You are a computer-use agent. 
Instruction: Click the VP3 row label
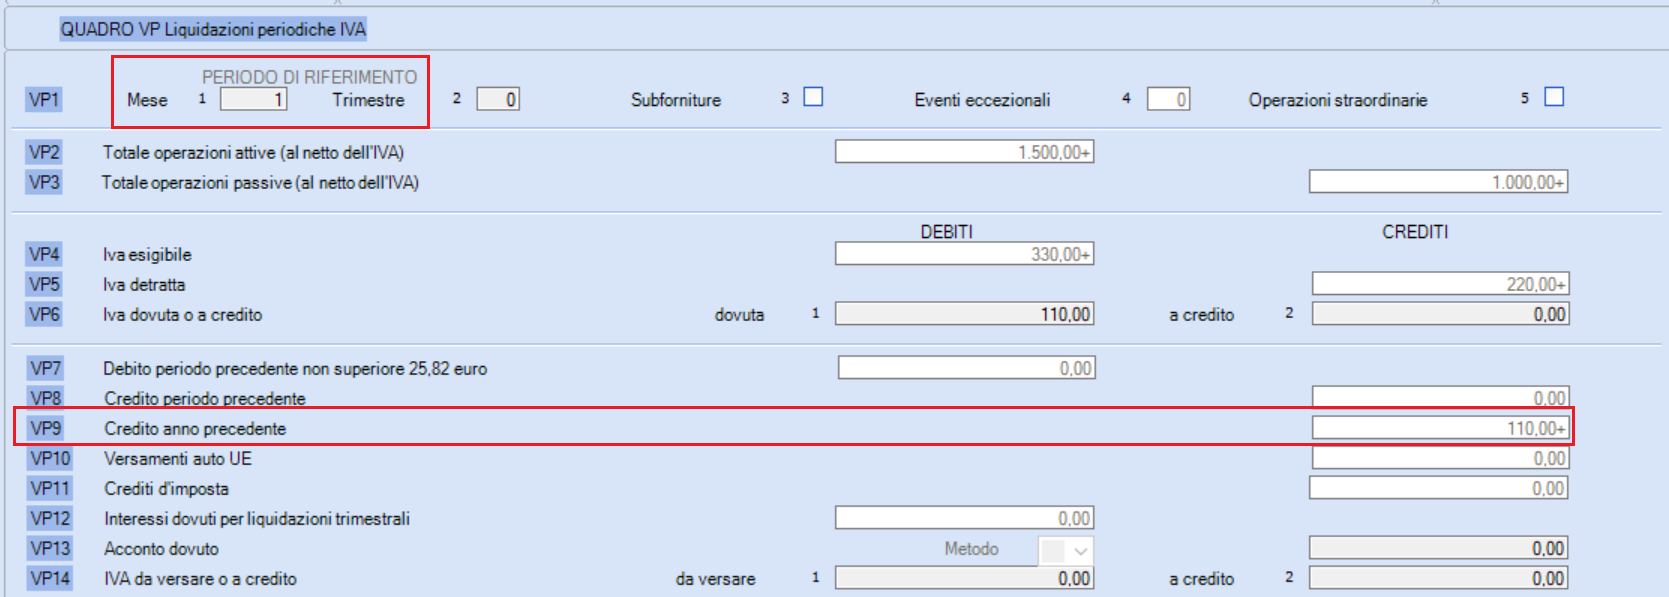(44, 182)
